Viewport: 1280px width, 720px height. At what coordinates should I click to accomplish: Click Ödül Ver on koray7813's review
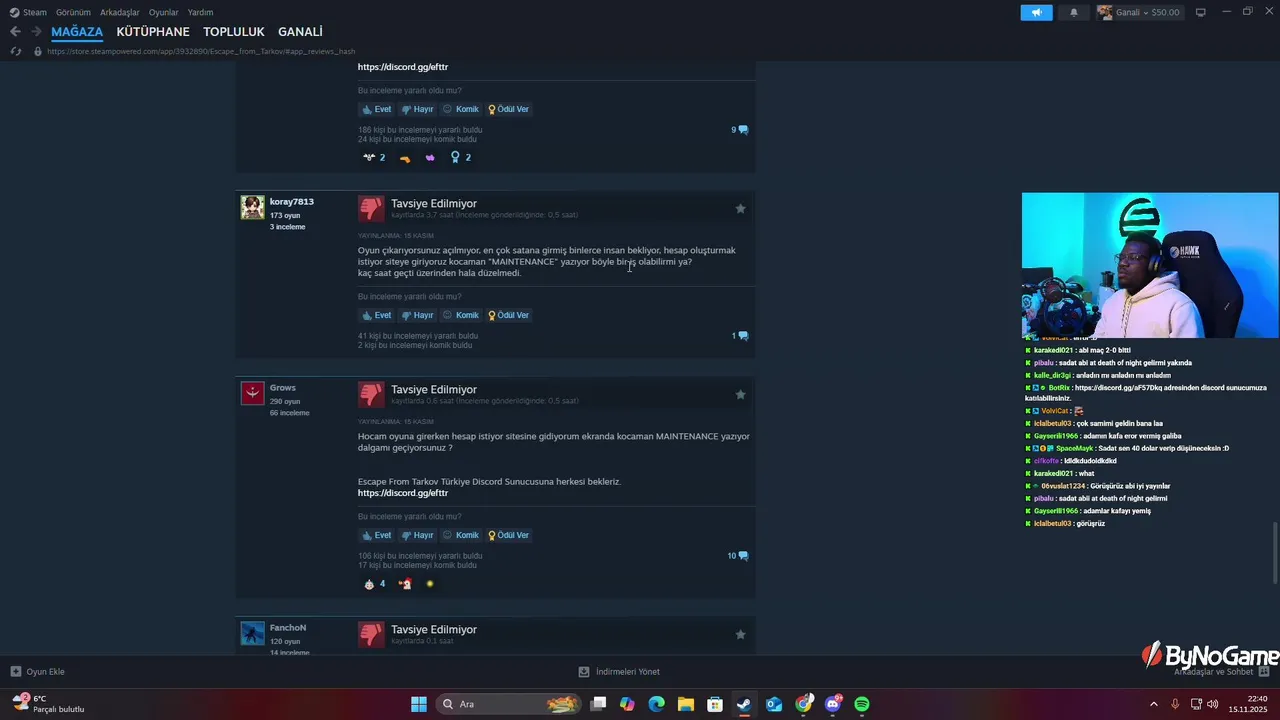[x=509, y=315]
